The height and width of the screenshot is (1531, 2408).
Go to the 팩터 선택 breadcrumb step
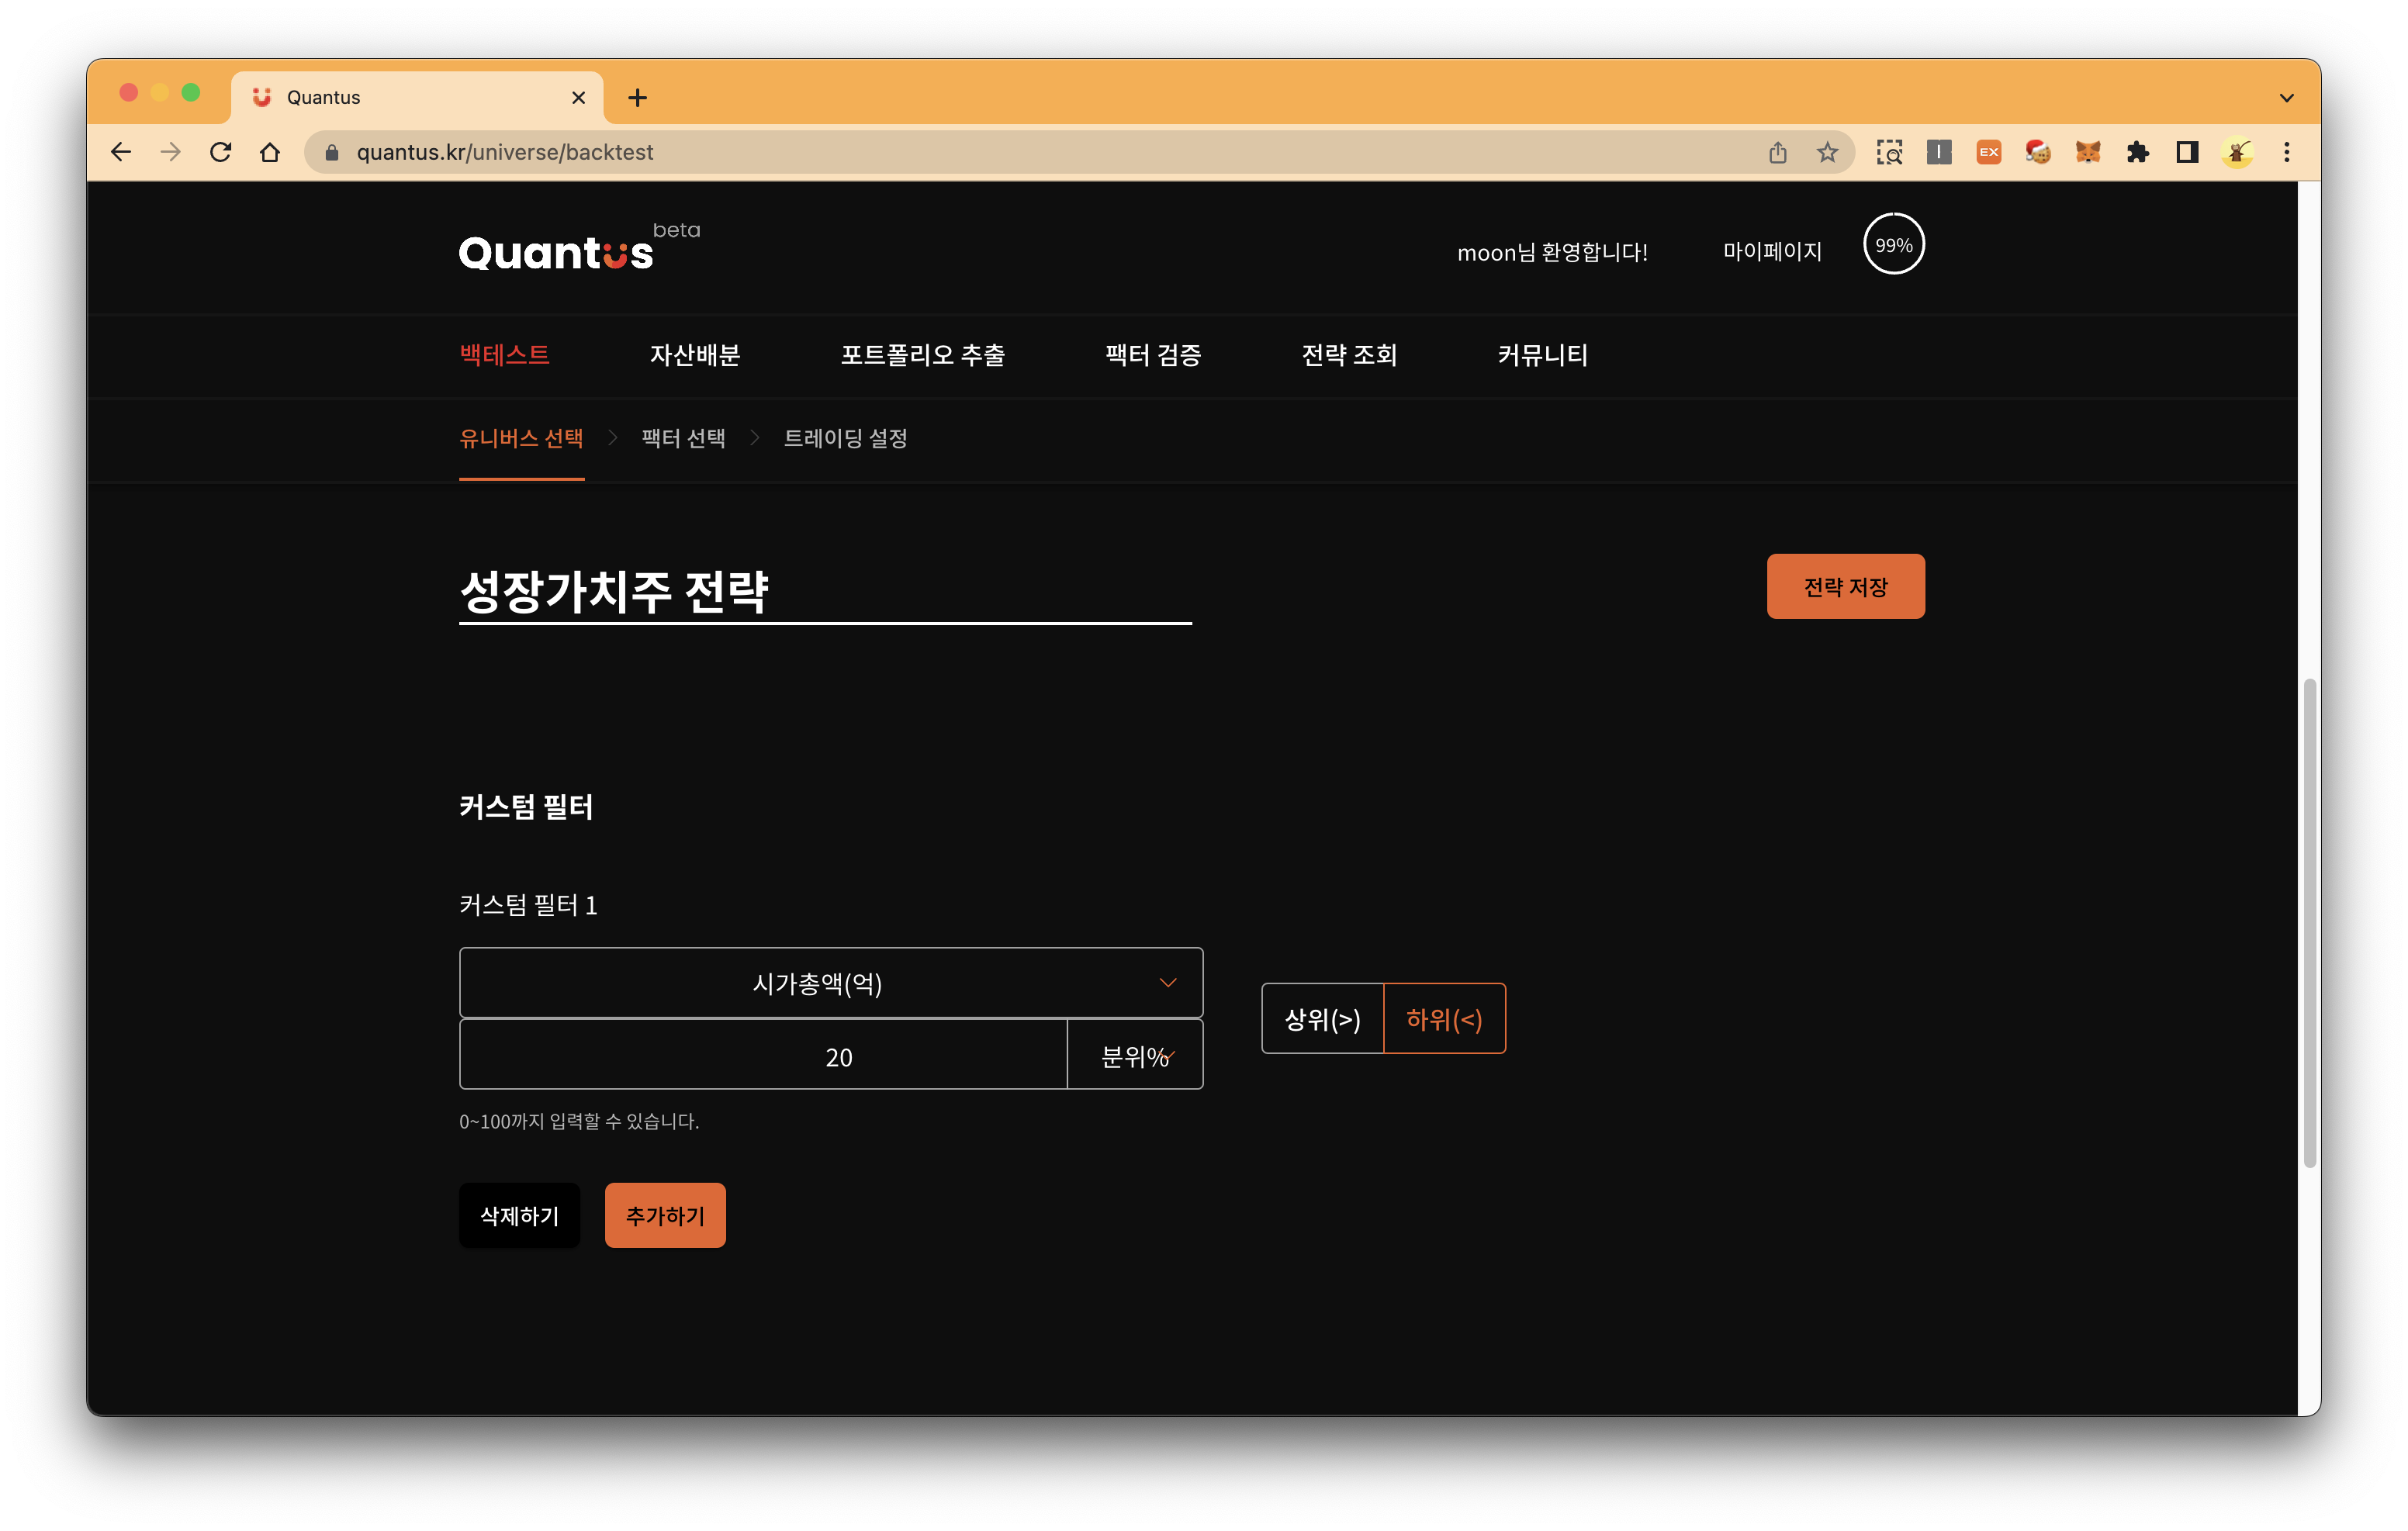pyautogui.click(x=683, y=438)
